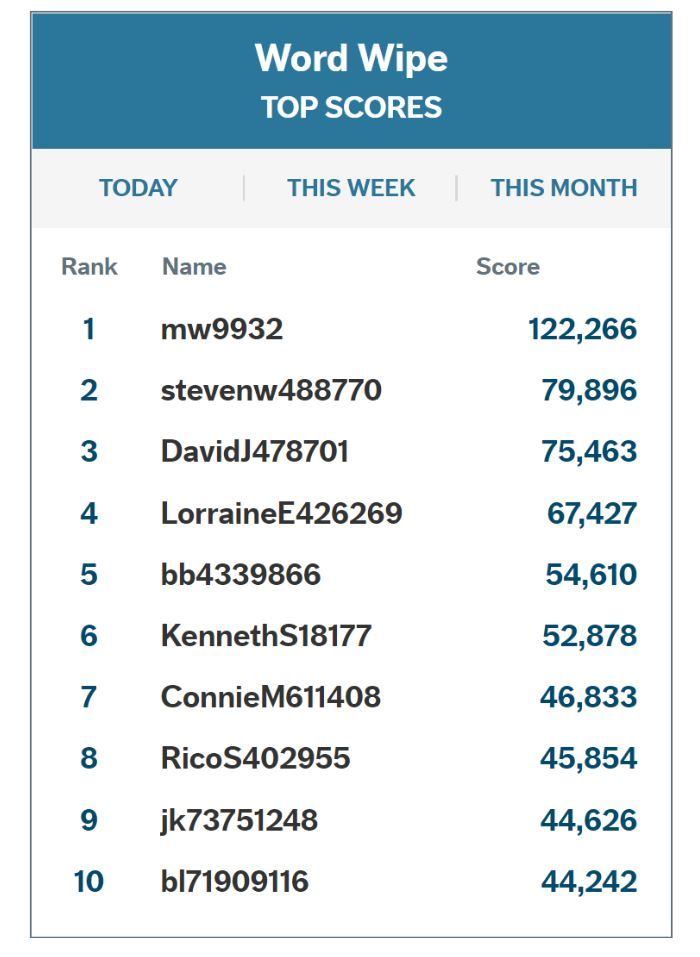
Task: Click the TOP SCORES subtitle
Action: tap(351, 108)
